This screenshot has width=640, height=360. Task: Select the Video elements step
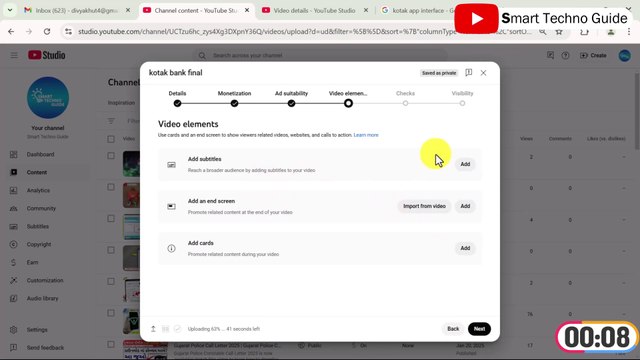coord(348,99)
